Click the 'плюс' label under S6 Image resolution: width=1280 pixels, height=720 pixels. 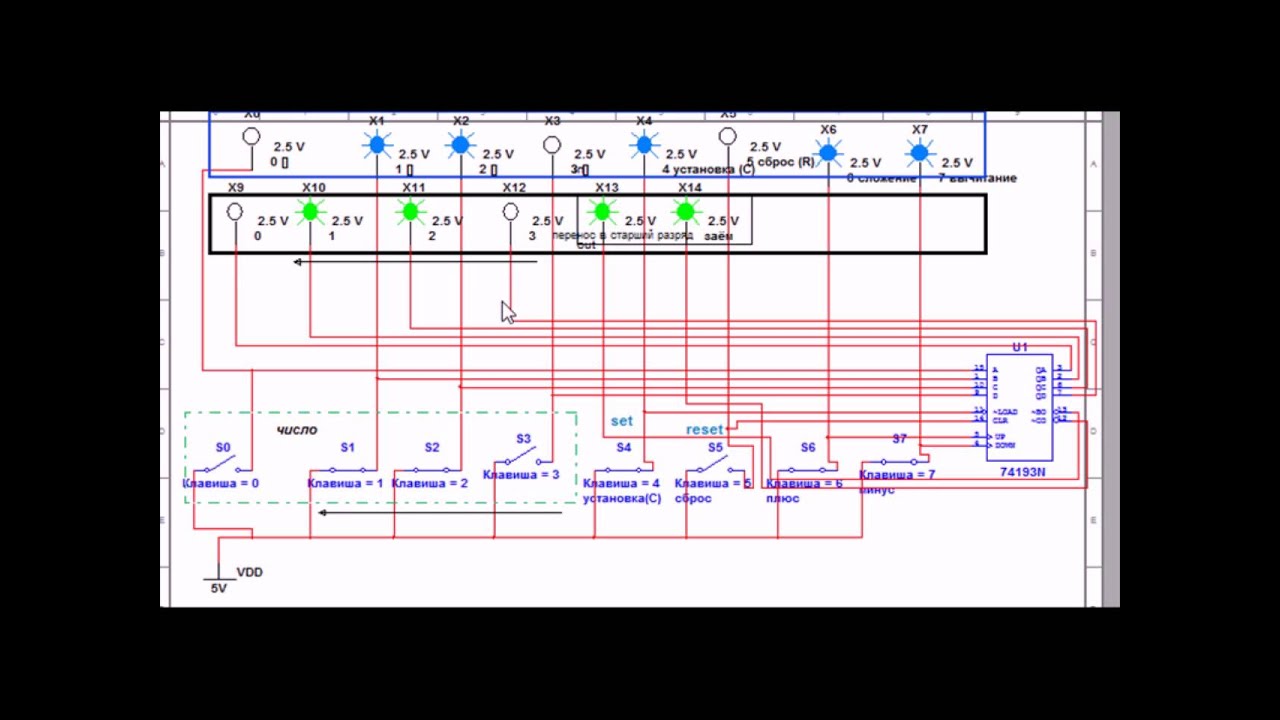(x=782, y=498)
